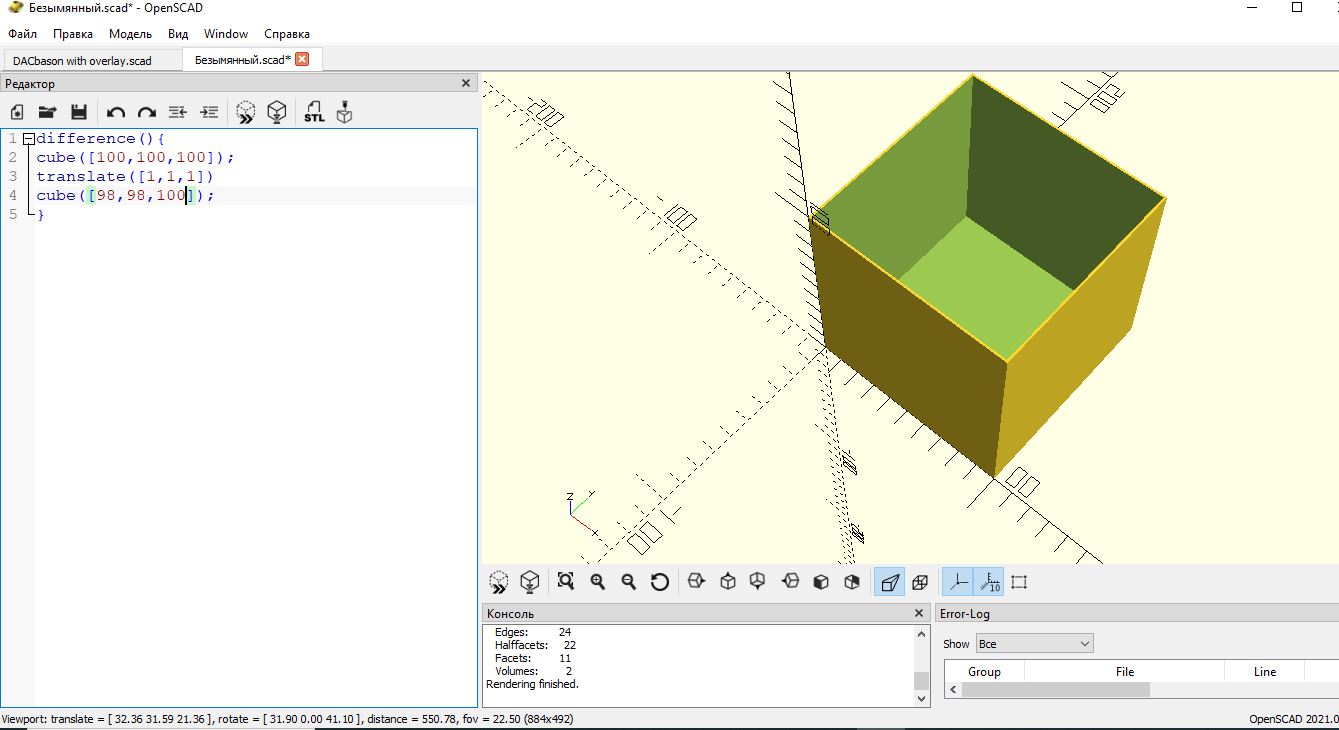Reset the 3D view
This screenshot has height=730, width=1339.
point(660,581)
